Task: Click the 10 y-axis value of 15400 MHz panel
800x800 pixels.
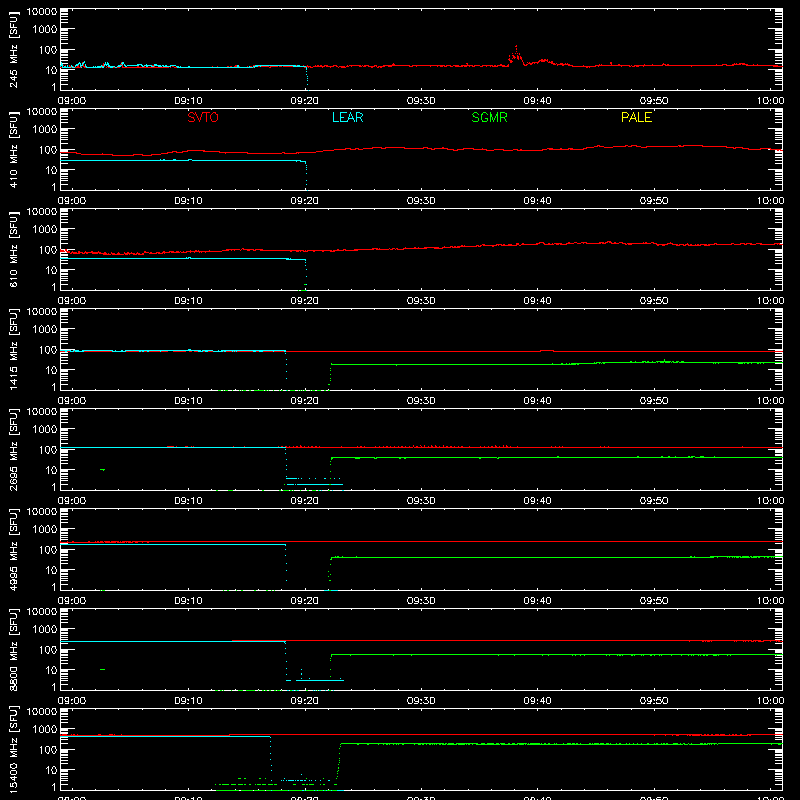Action: 52,770
